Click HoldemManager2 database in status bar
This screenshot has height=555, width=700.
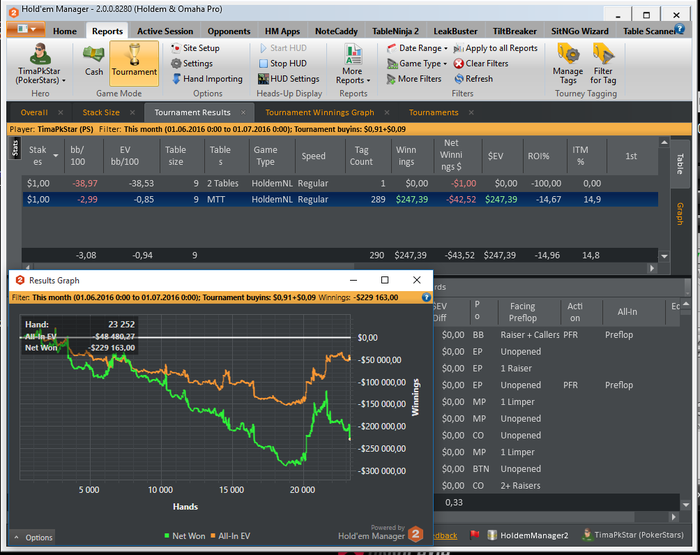(528, 535)
